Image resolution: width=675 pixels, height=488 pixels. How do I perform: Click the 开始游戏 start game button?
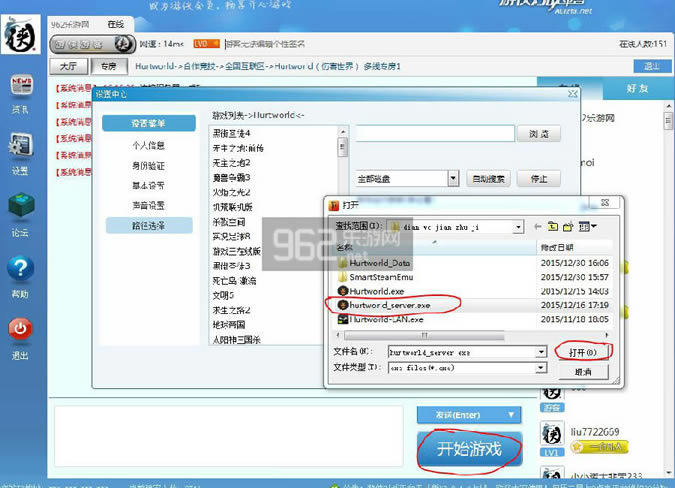(466, 449)
